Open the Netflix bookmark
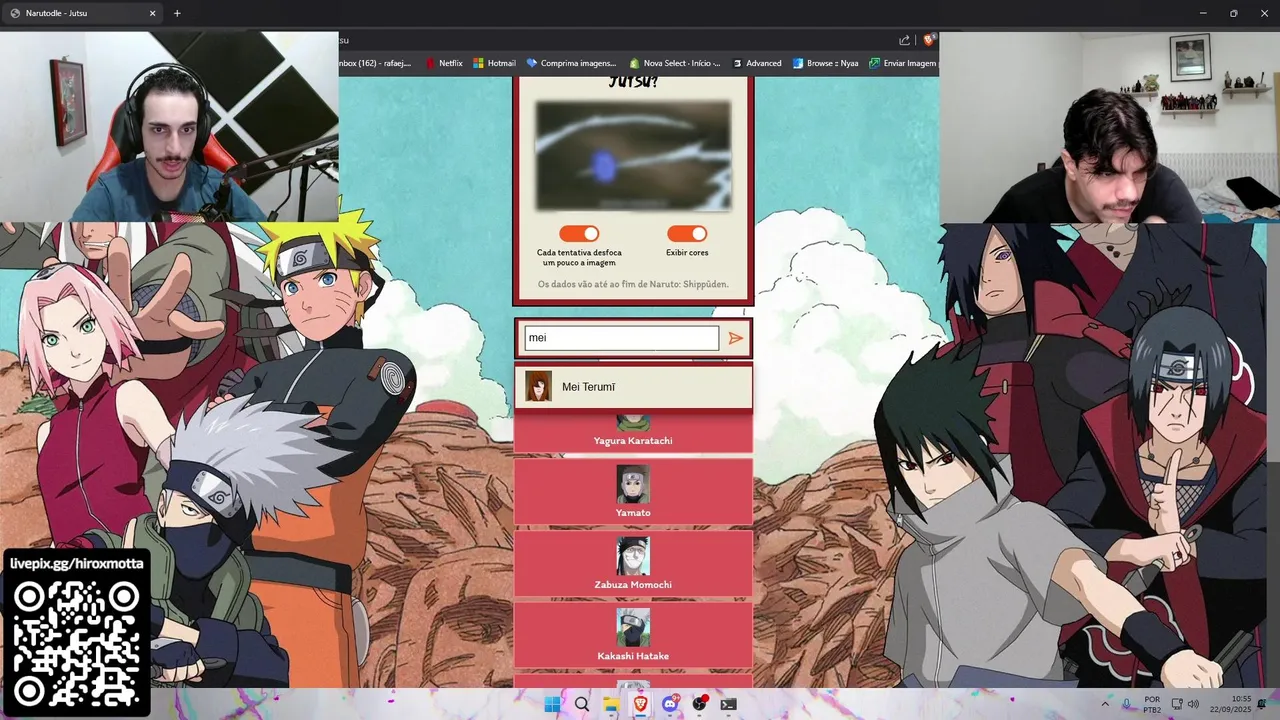This screenshot has width=1280, height=720. tap(444, 63)
